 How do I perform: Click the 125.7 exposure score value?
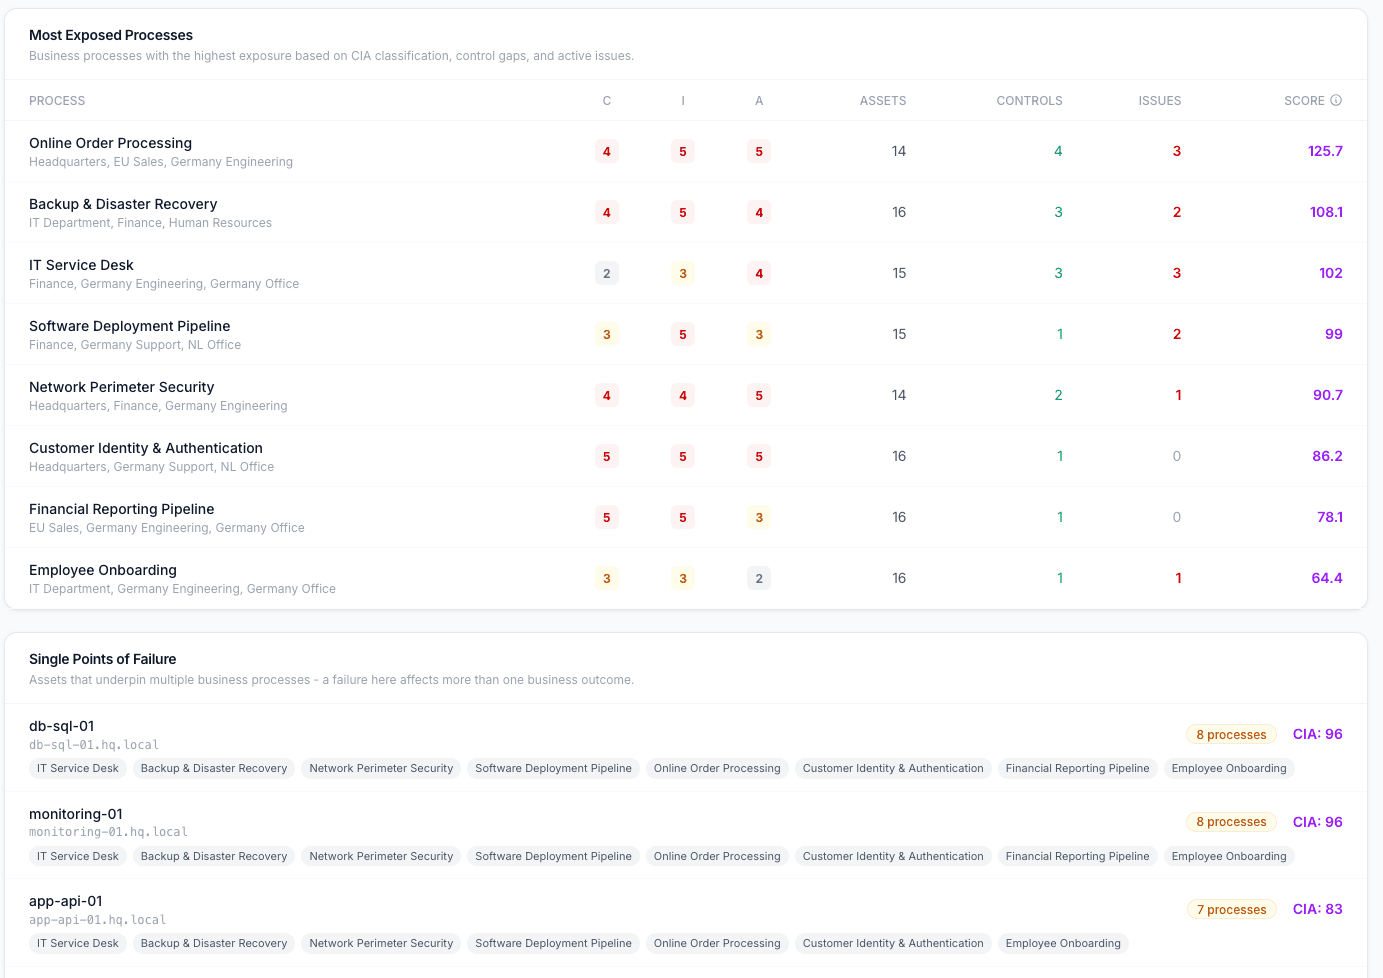coord(1327,151)
